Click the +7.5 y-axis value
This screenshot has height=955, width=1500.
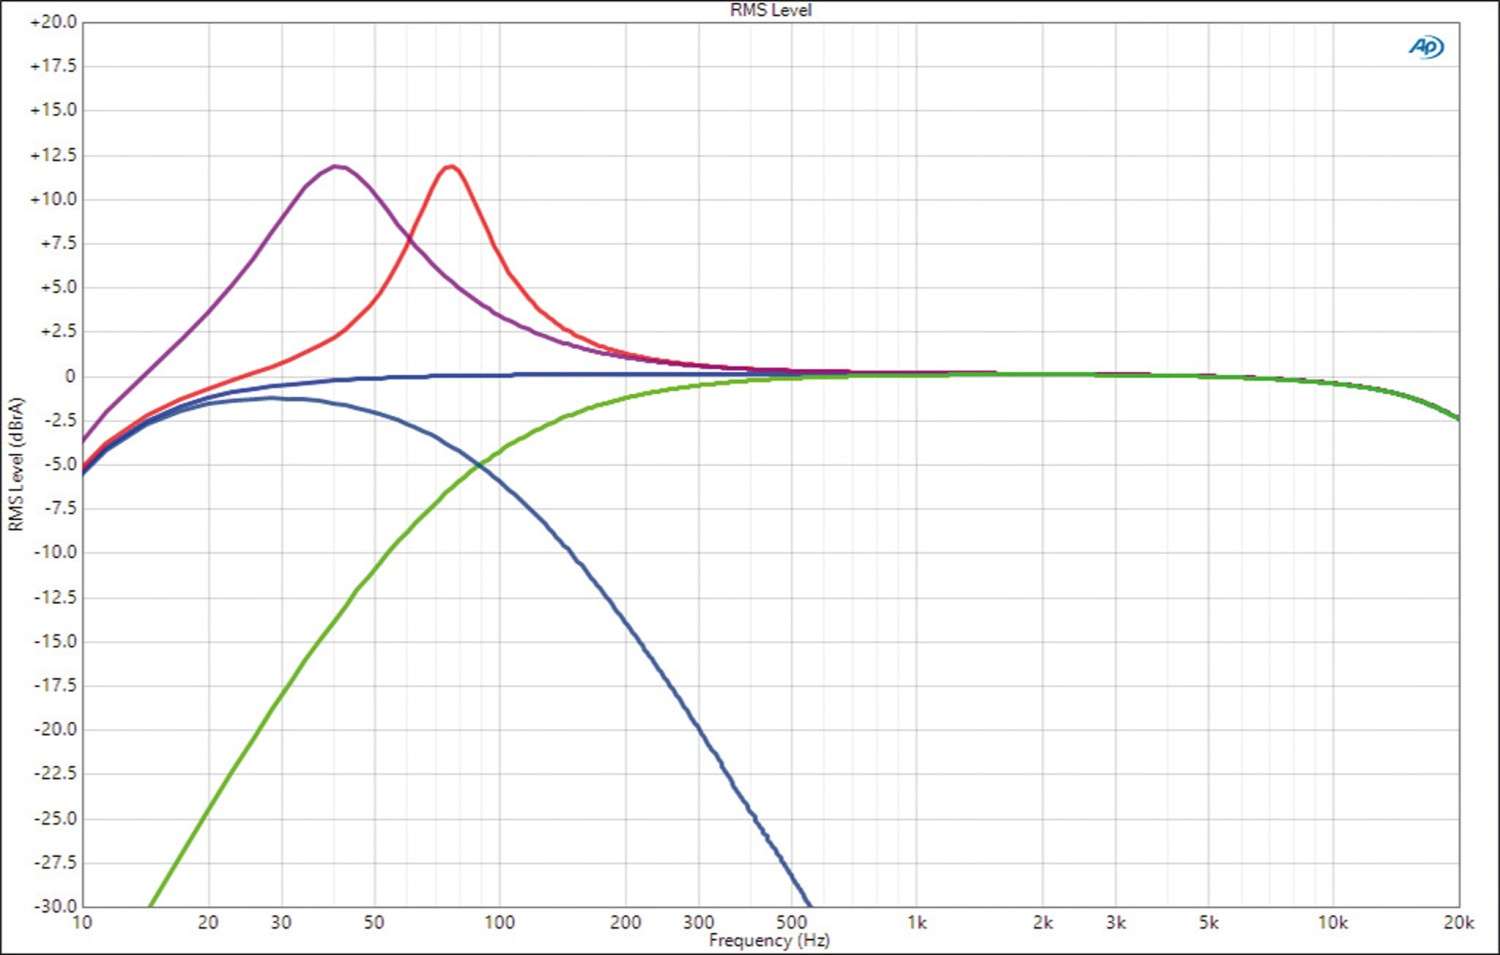(57, 243)
